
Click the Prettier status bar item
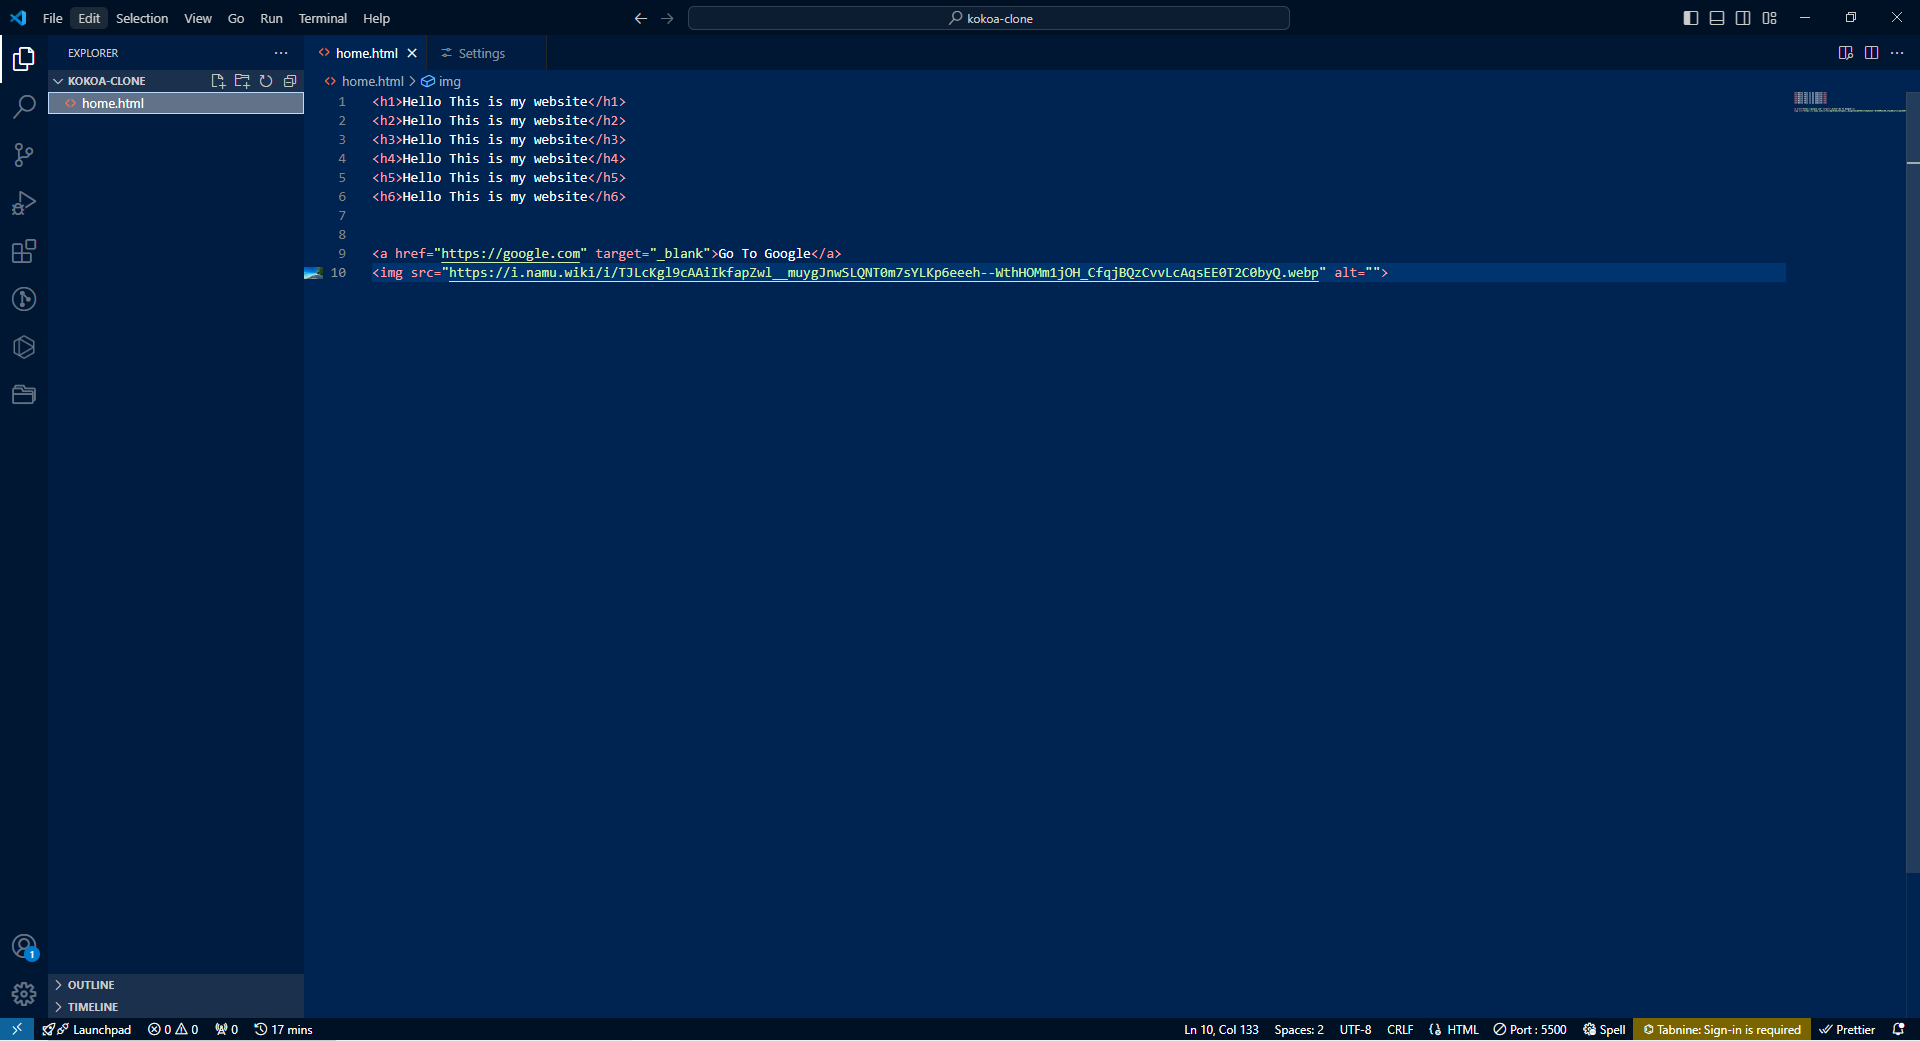click(1847, 1029)
